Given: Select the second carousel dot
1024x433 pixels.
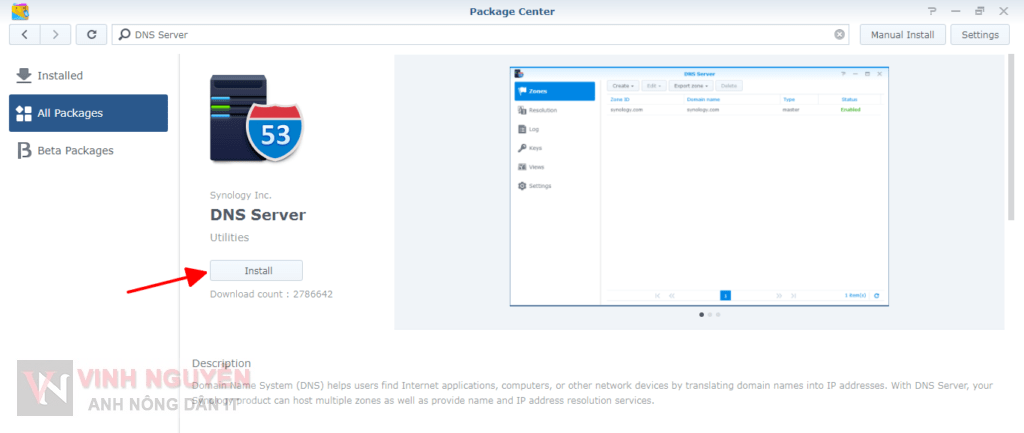Looking at the screenshot, I should (x=709, y=315).
